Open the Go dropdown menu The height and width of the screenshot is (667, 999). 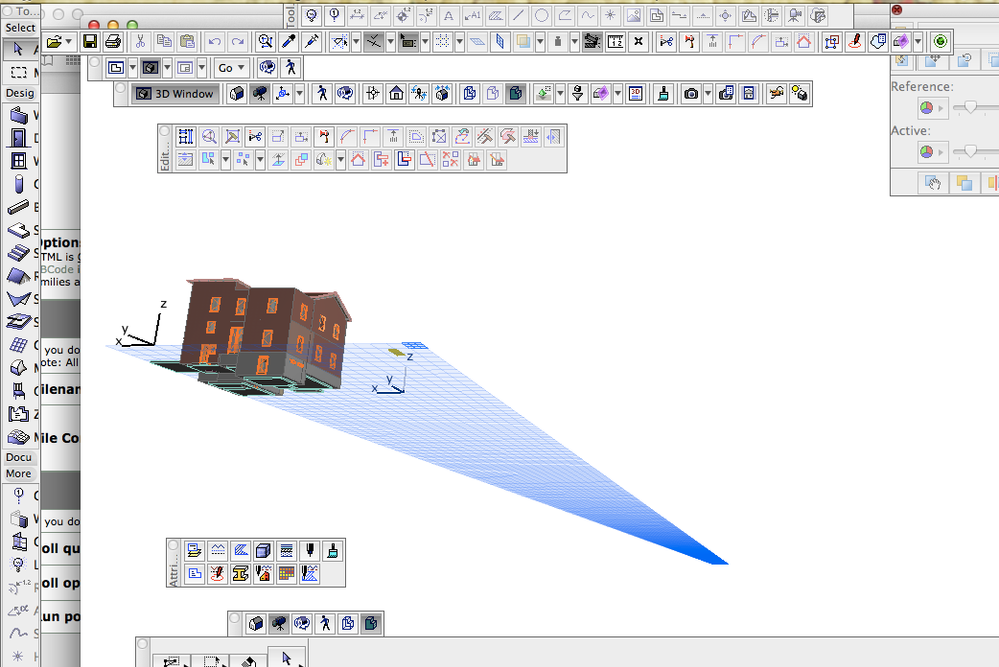pyautogui.click(x=231, y=67)
